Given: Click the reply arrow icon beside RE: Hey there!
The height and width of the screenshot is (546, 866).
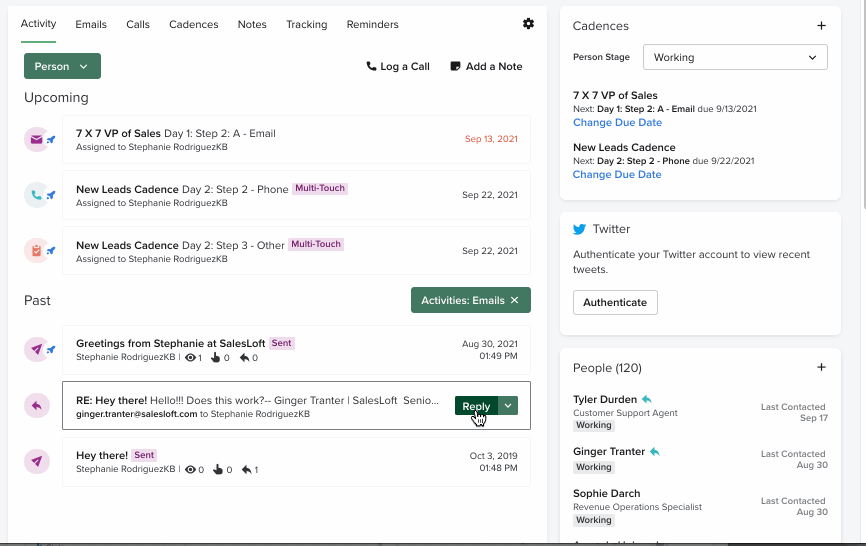Looking at the screenshot, I should tap(37, 406).
